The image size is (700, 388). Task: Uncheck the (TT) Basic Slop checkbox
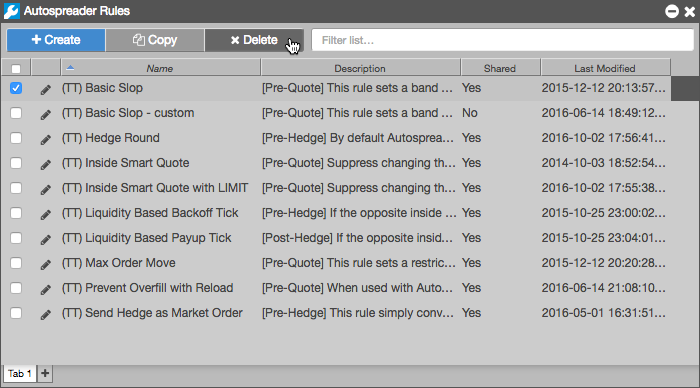[16, 88]
